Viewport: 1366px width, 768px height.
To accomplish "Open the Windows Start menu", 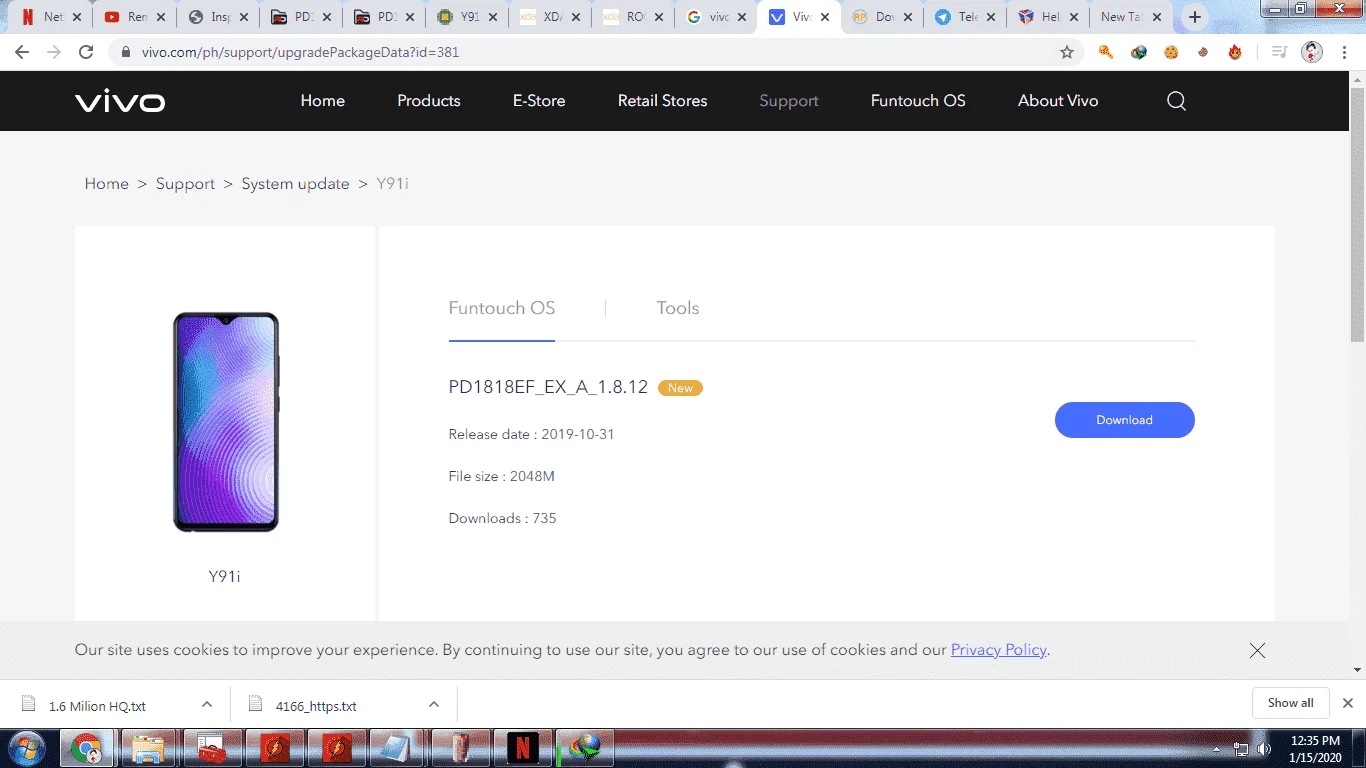I will (x=27, y=747).
